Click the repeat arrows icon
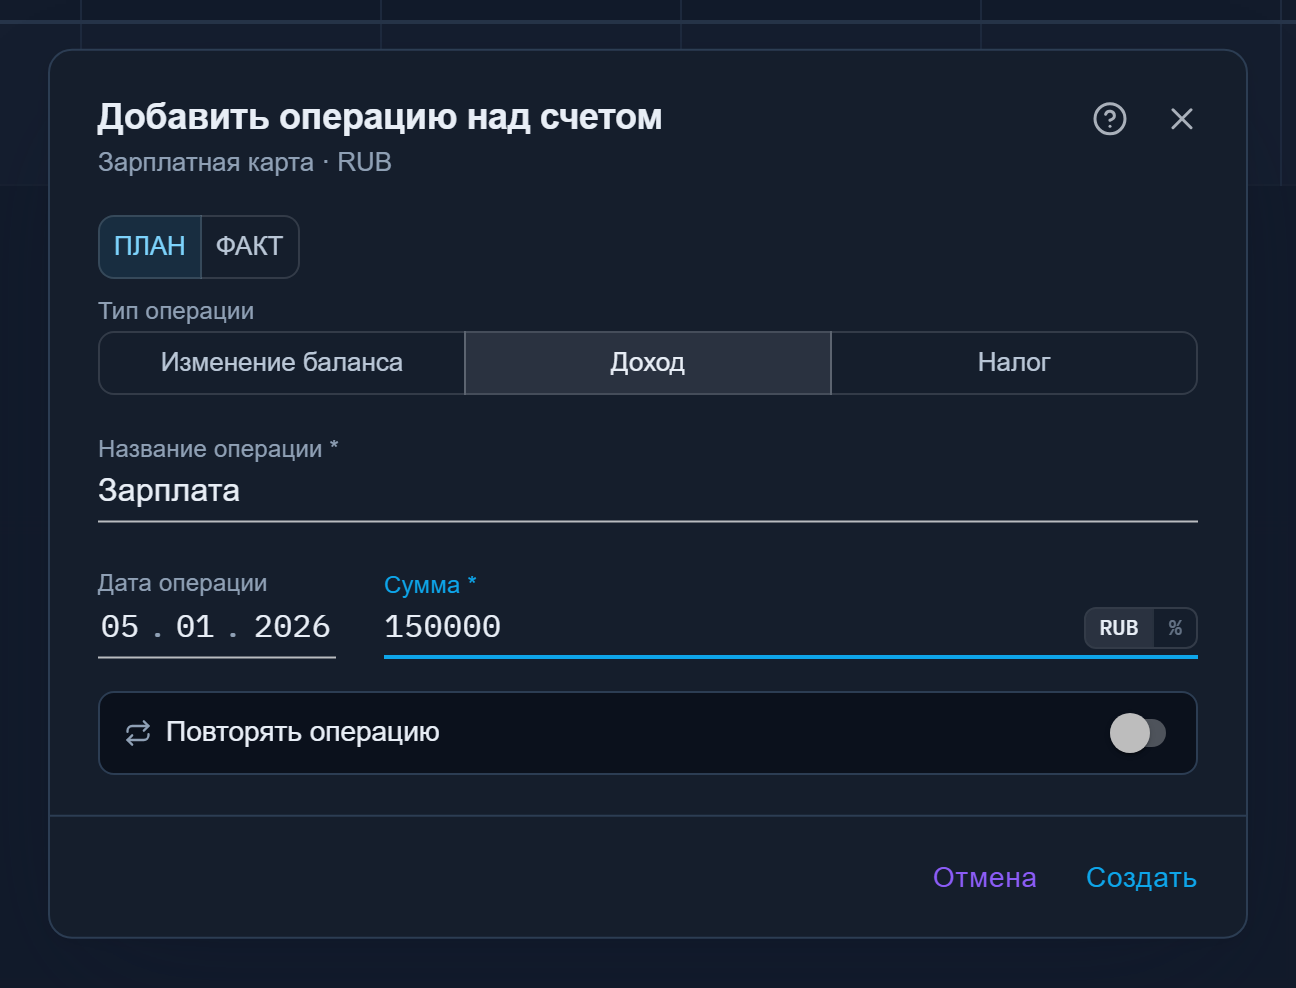This screenshot has width=1296, height=988. (x=138, y=733)
